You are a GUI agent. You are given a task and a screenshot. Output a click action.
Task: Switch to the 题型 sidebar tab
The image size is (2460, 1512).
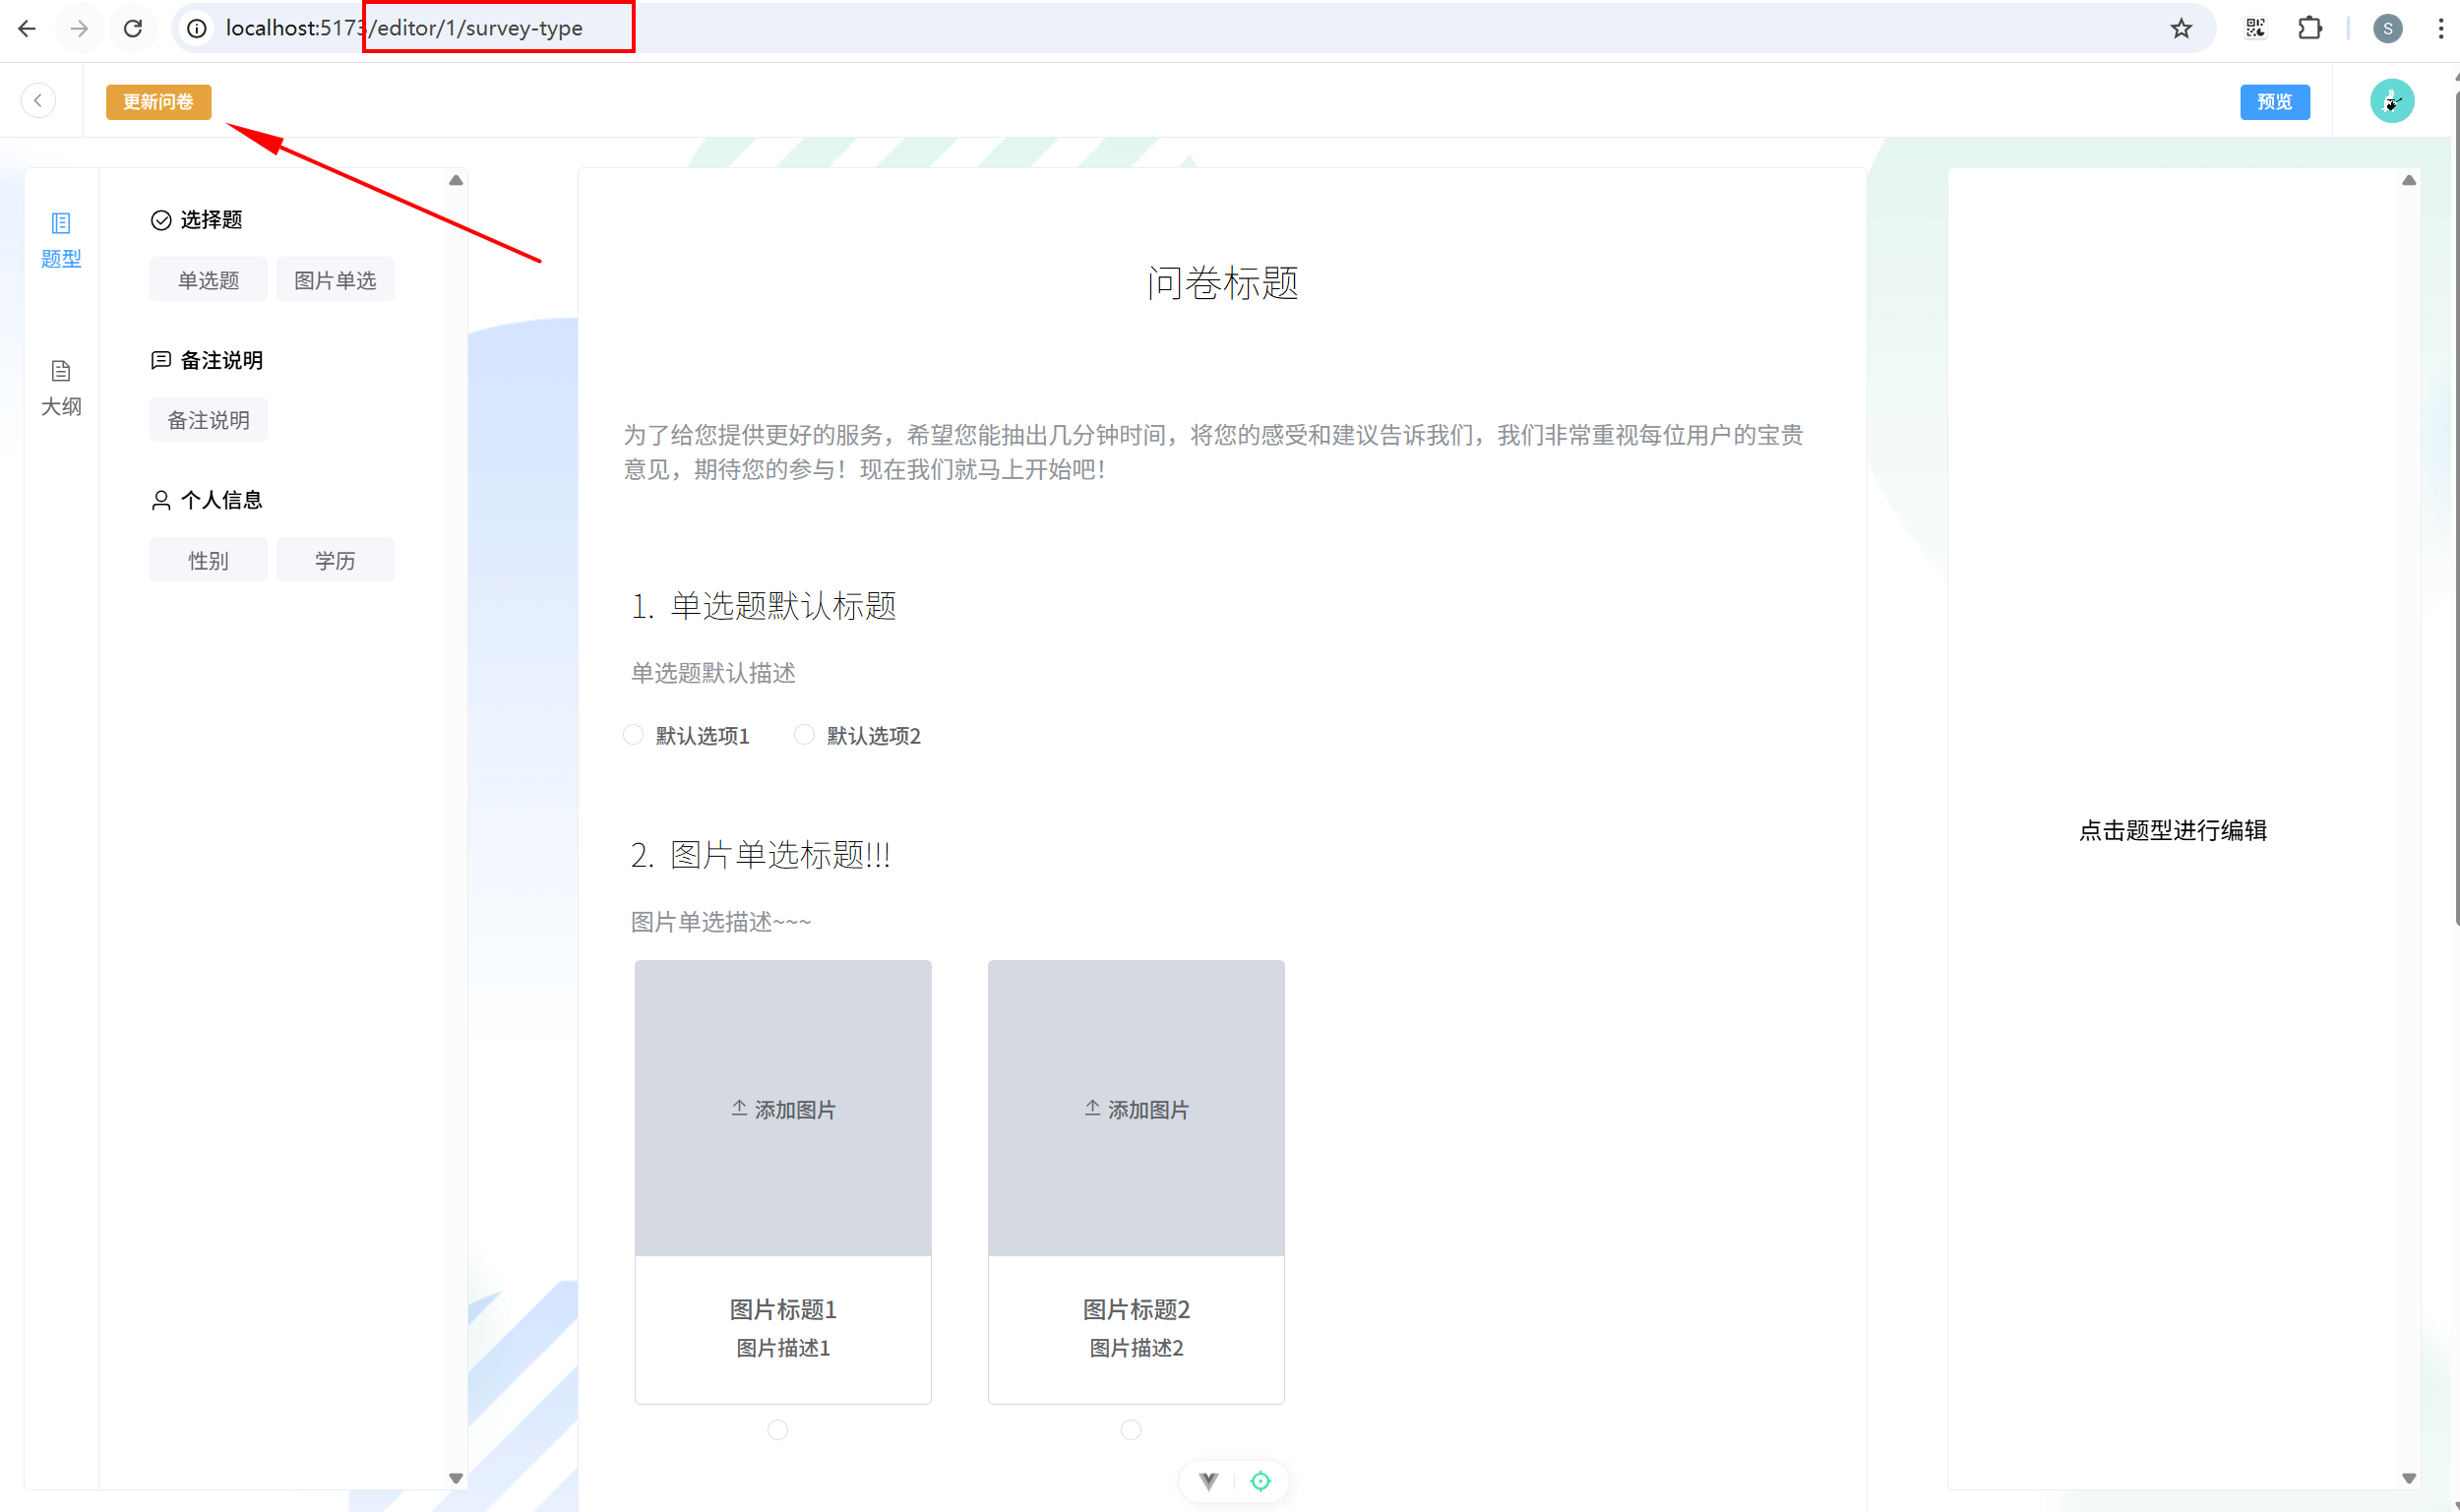coord(60,240)
